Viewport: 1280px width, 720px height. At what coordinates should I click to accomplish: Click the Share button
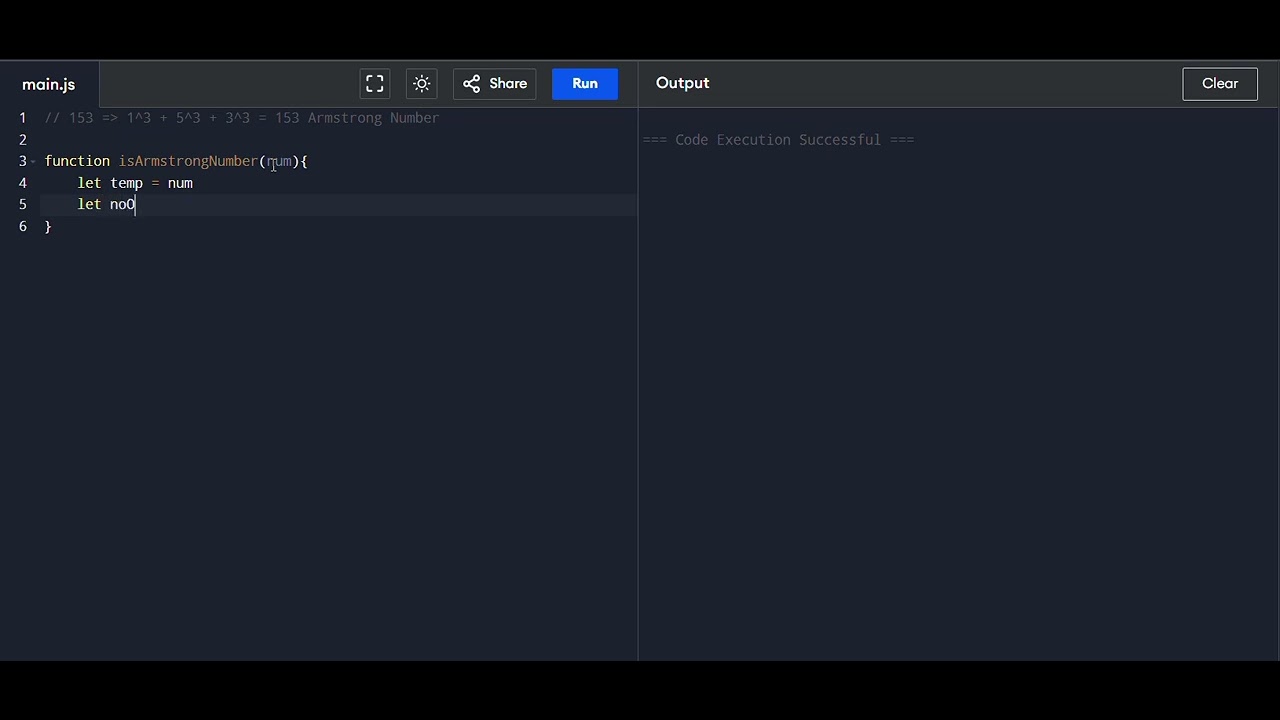[x=495, y=84]
